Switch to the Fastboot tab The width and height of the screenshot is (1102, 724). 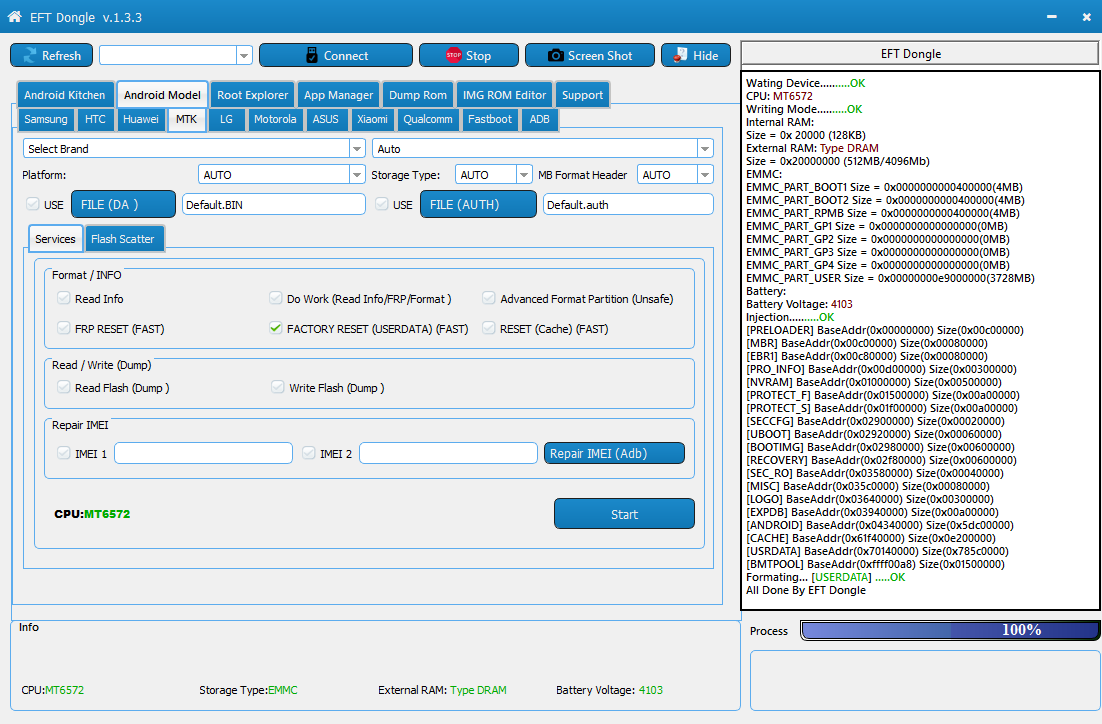[490, 119]
